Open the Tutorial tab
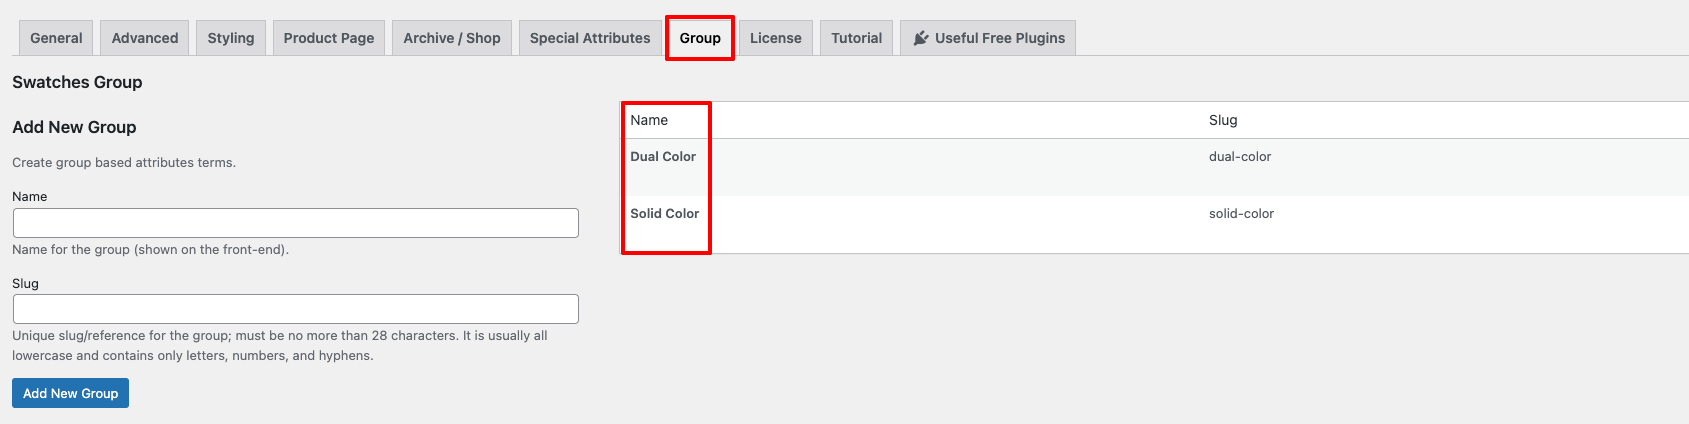The image size is (1689, 424). [857, 38]
